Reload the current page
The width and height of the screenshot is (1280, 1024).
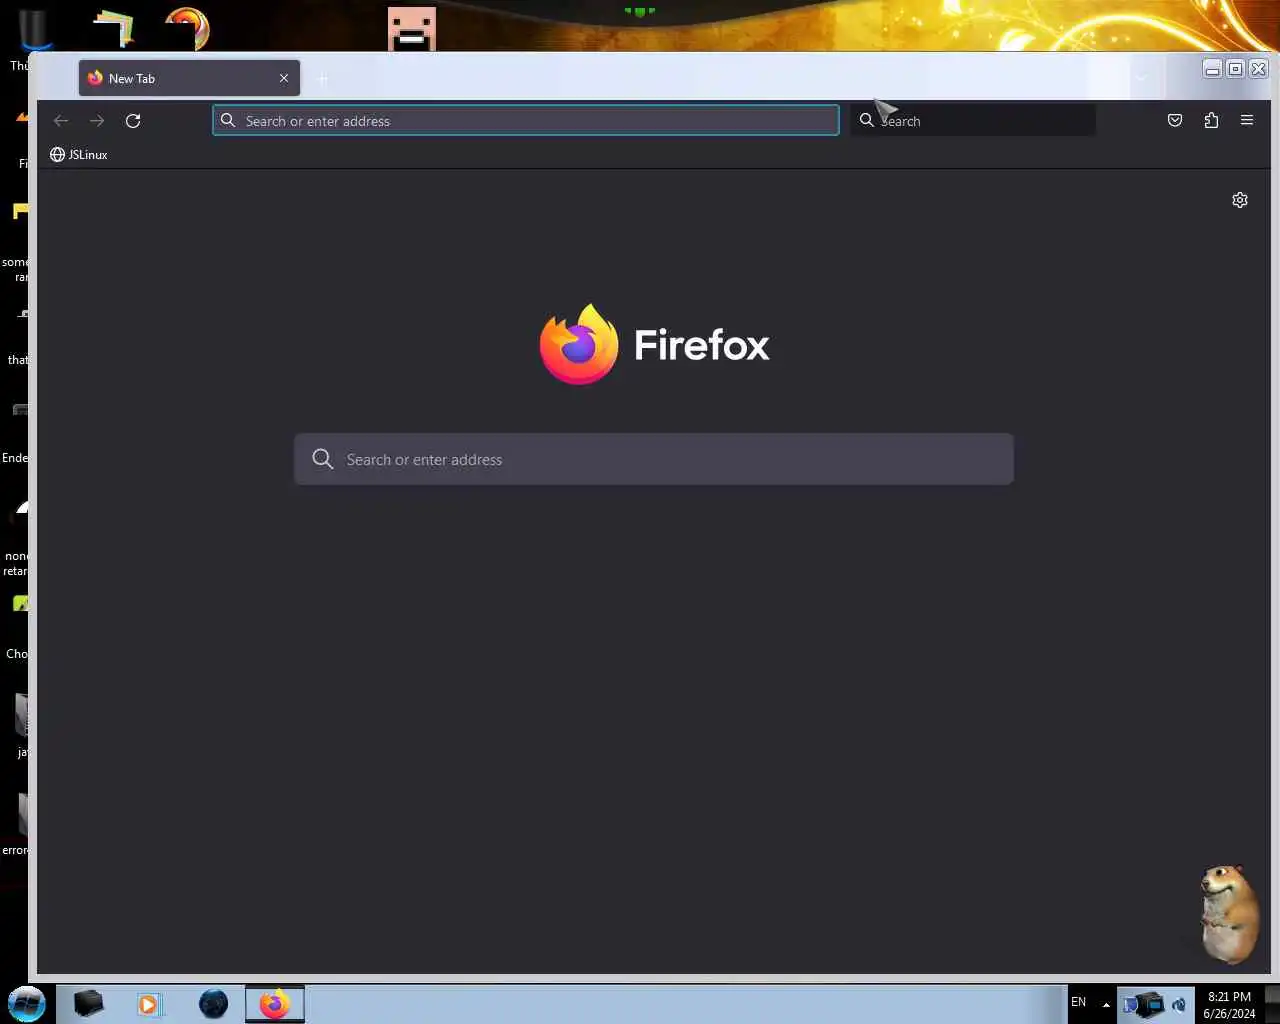pyautogui.click(x=133, y=121)
